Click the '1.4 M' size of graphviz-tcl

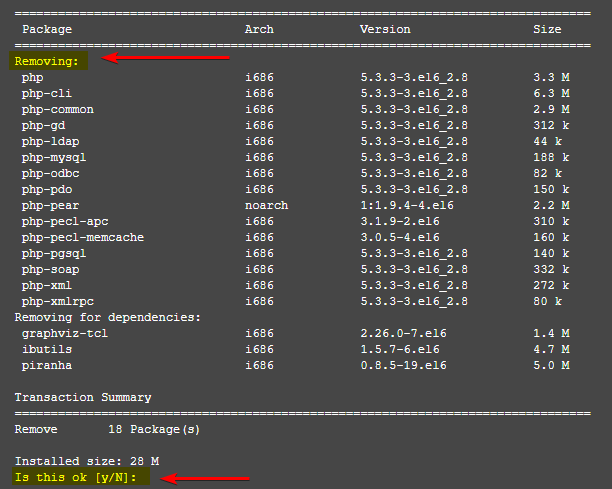(x=551, y=333)
